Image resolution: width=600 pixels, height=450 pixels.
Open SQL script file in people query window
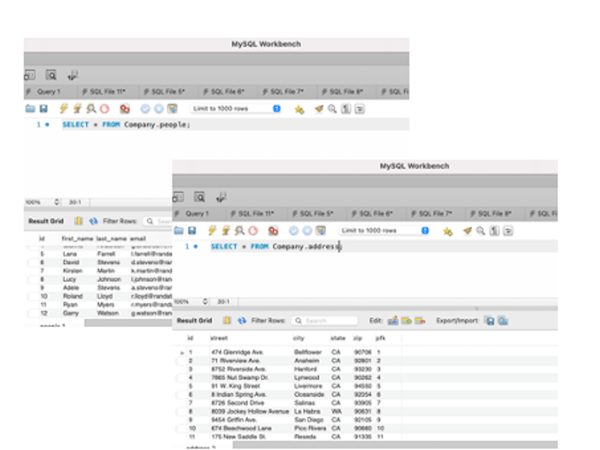point(30,109)
